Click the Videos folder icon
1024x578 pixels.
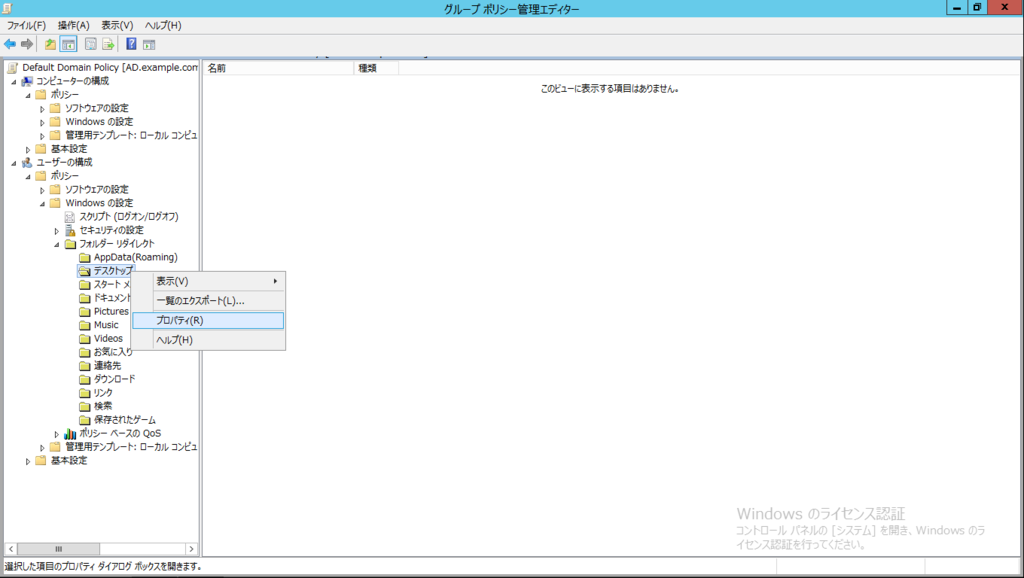point(84,338)
